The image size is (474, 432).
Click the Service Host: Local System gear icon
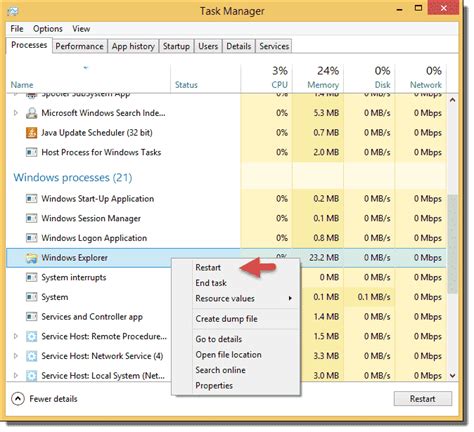click(31, 376)
